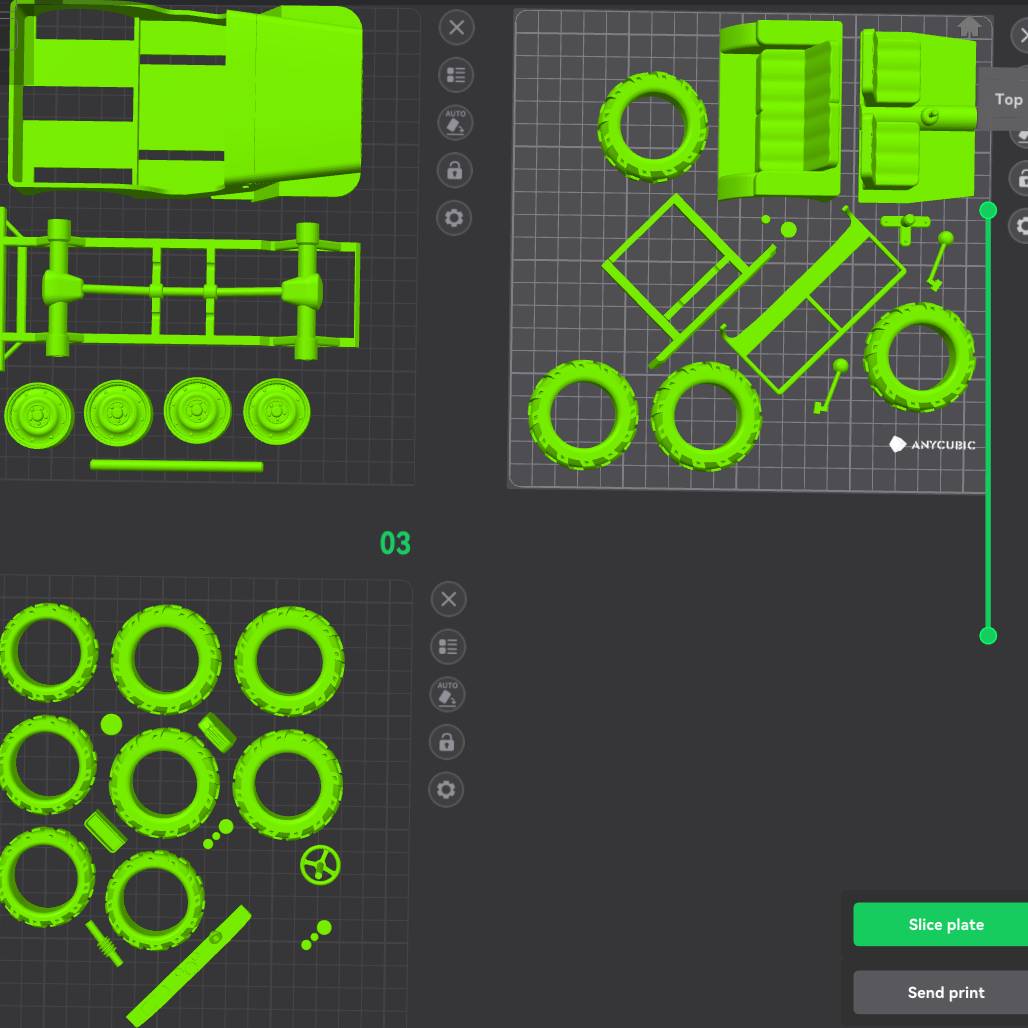Remove the plate holding the car body

pos(456,28)
